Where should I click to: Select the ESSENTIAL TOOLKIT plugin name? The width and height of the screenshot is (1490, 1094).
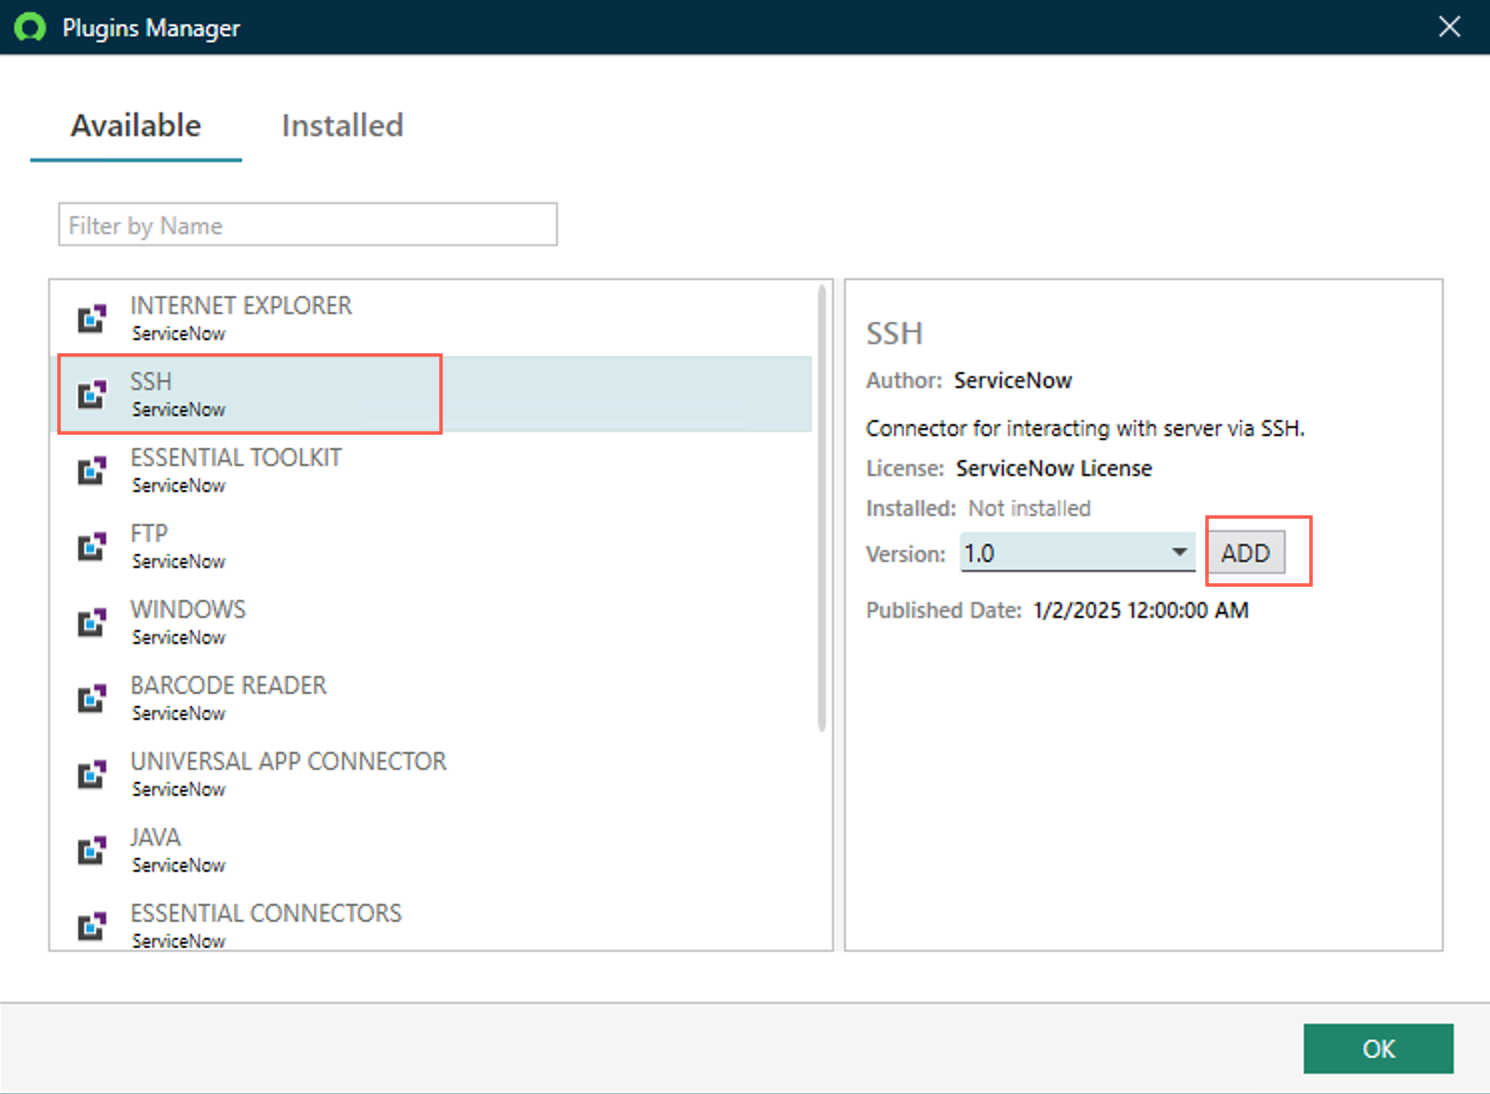236,457
